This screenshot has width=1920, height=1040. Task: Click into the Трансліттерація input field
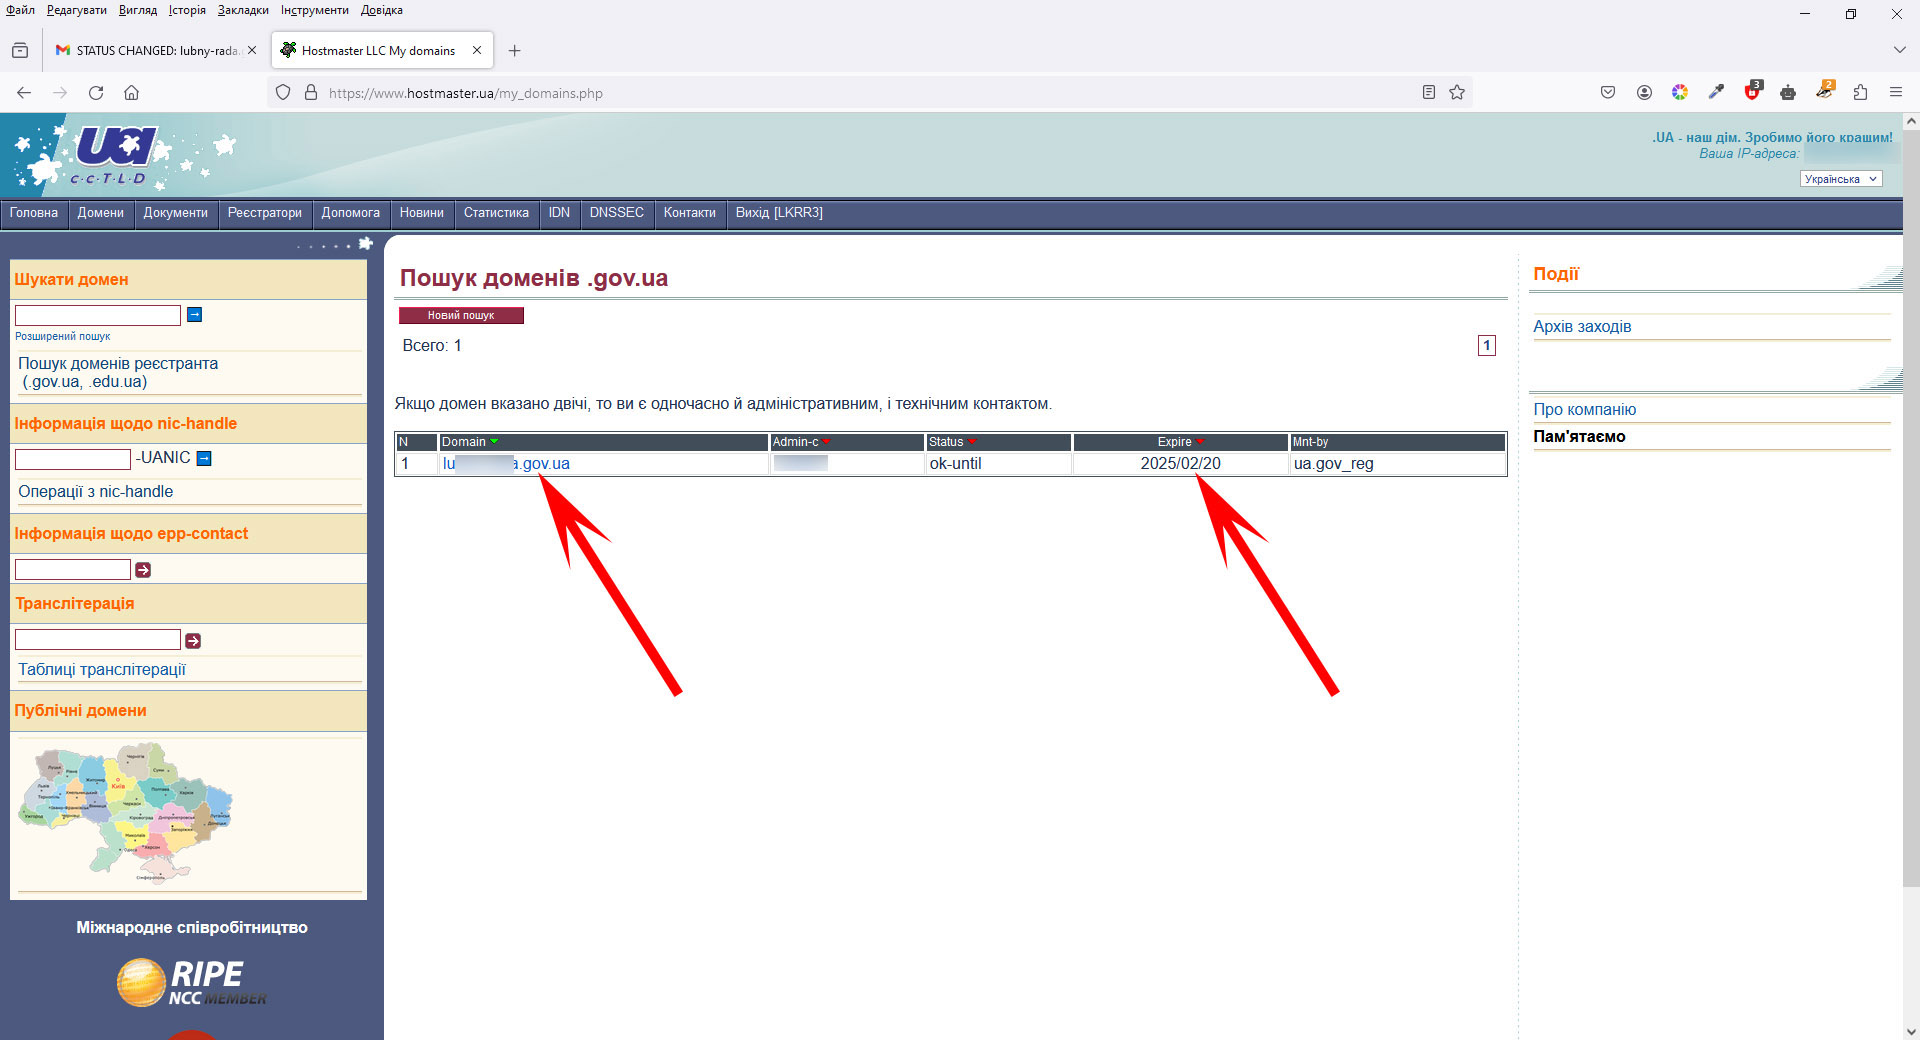coord(98,640)
